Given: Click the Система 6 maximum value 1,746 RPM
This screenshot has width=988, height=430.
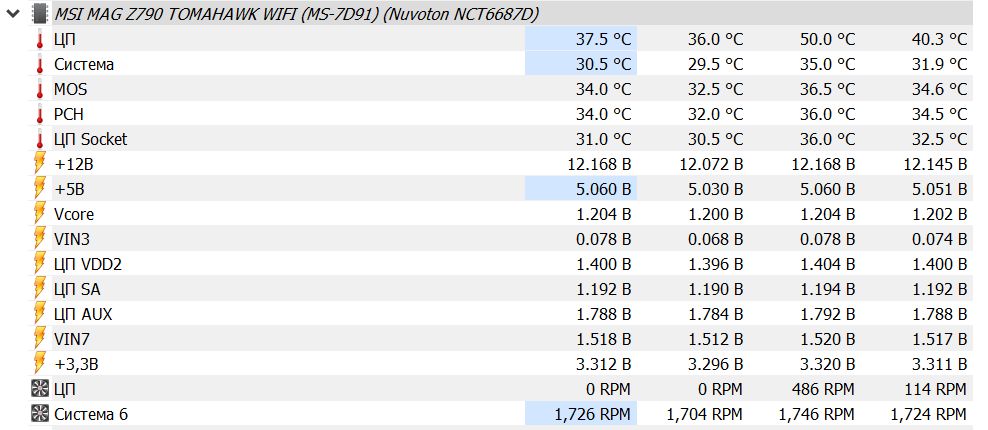Looking at the screenshot, I should pos(817,414).
